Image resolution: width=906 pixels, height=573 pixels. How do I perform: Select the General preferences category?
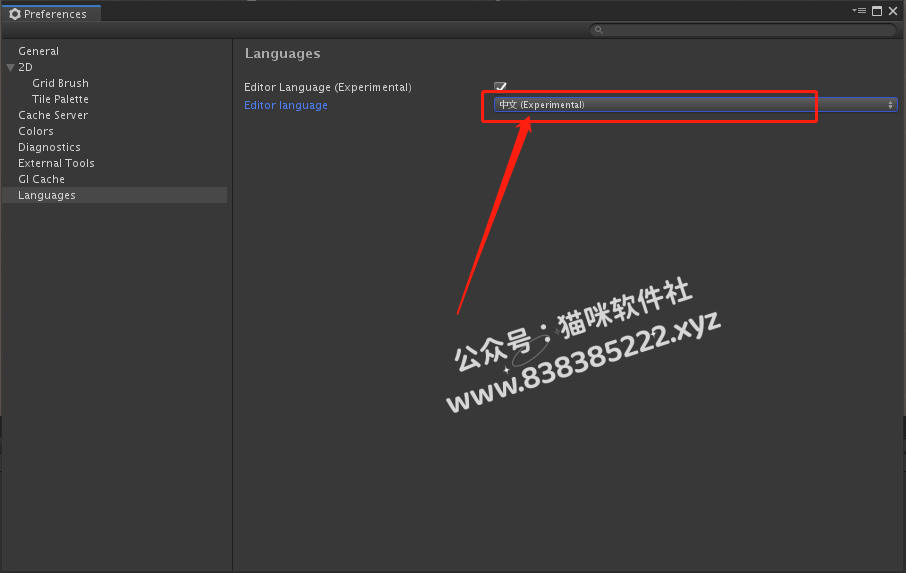pyautogui.click(x=38, y=51)
